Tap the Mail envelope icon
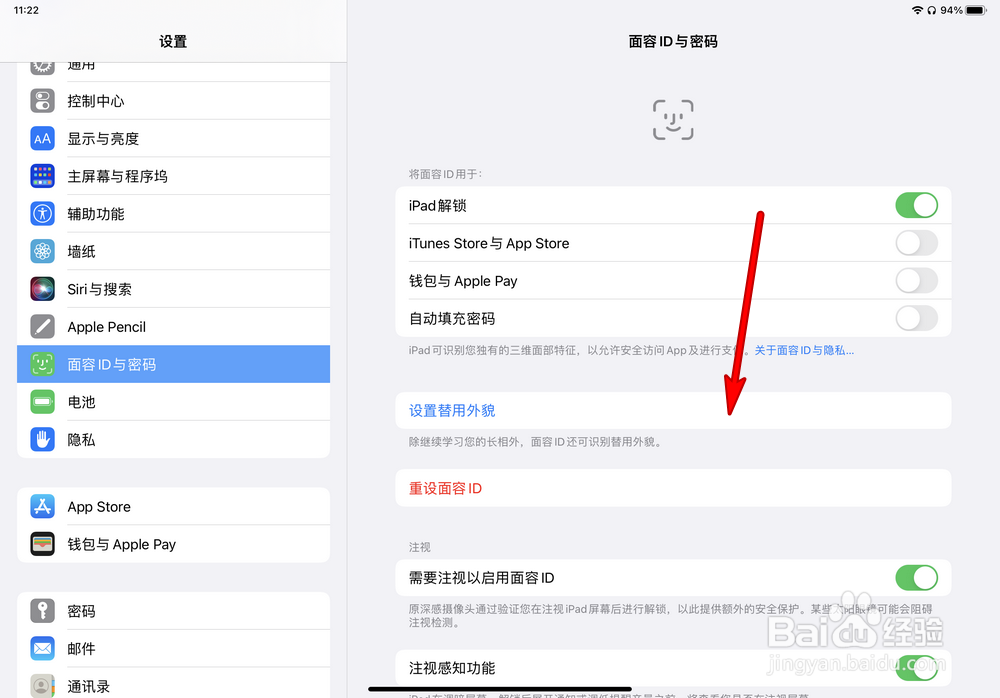The image size is (1000, 698). 43,649
